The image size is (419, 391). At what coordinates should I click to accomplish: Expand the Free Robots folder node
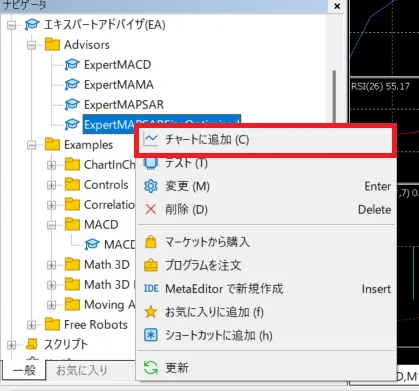[32, 325]
